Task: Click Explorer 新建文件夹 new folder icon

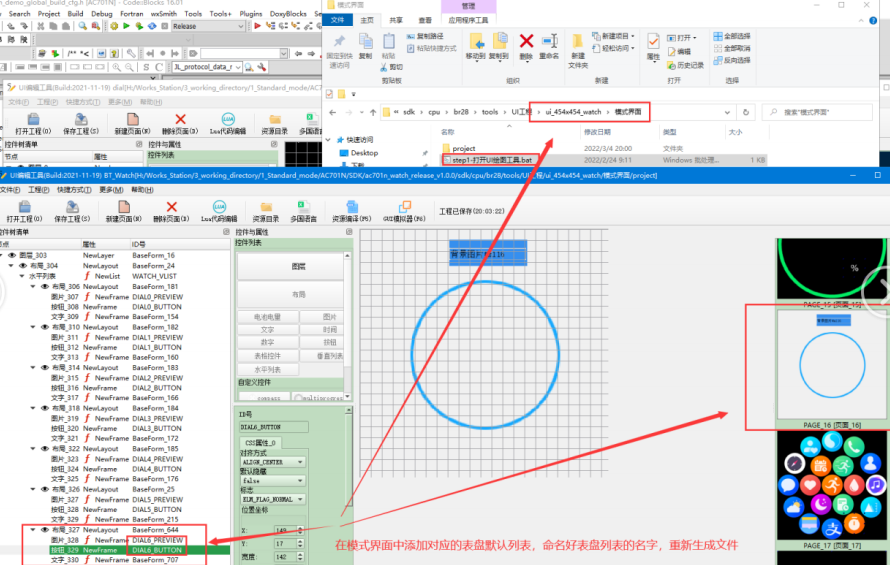Action: (x=577, y=41)
